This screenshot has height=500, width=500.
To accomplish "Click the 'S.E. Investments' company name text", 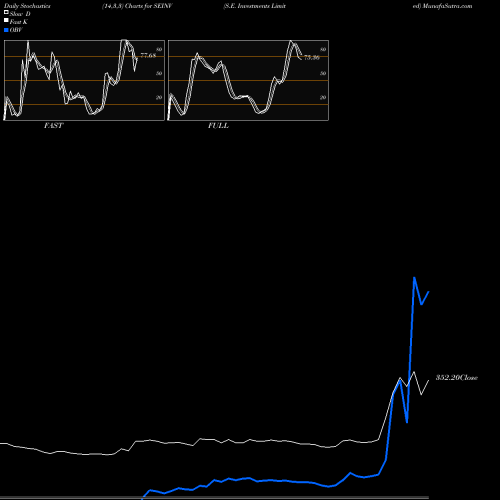I will click(x=247, y=6).
